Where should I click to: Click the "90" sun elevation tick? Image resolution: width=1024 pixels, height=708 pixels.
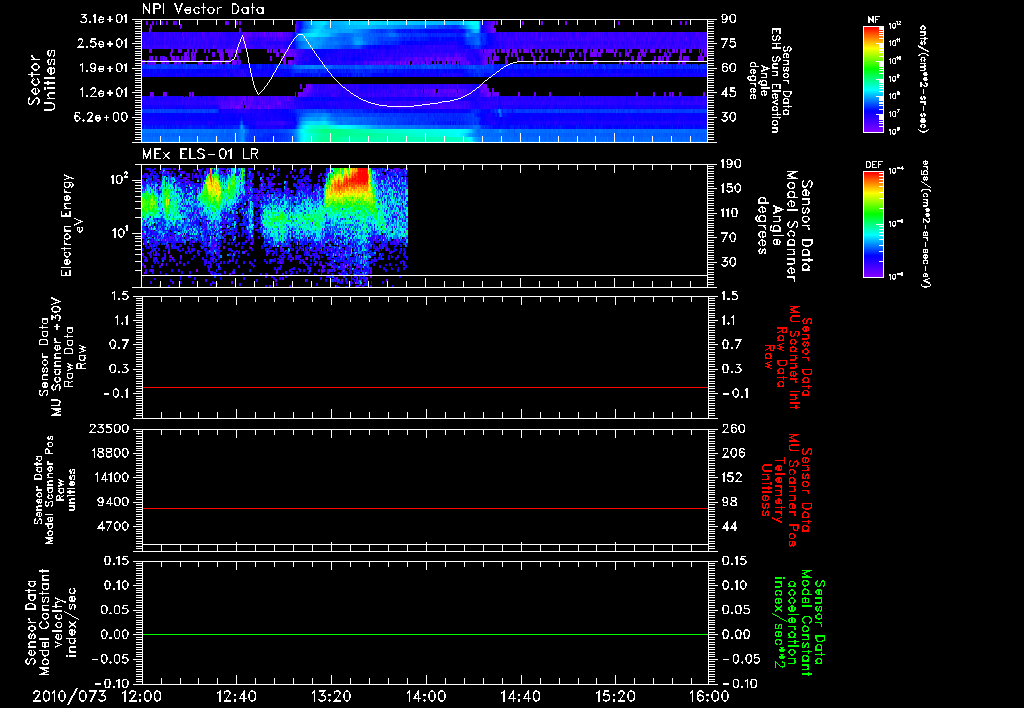pos(729,19)
